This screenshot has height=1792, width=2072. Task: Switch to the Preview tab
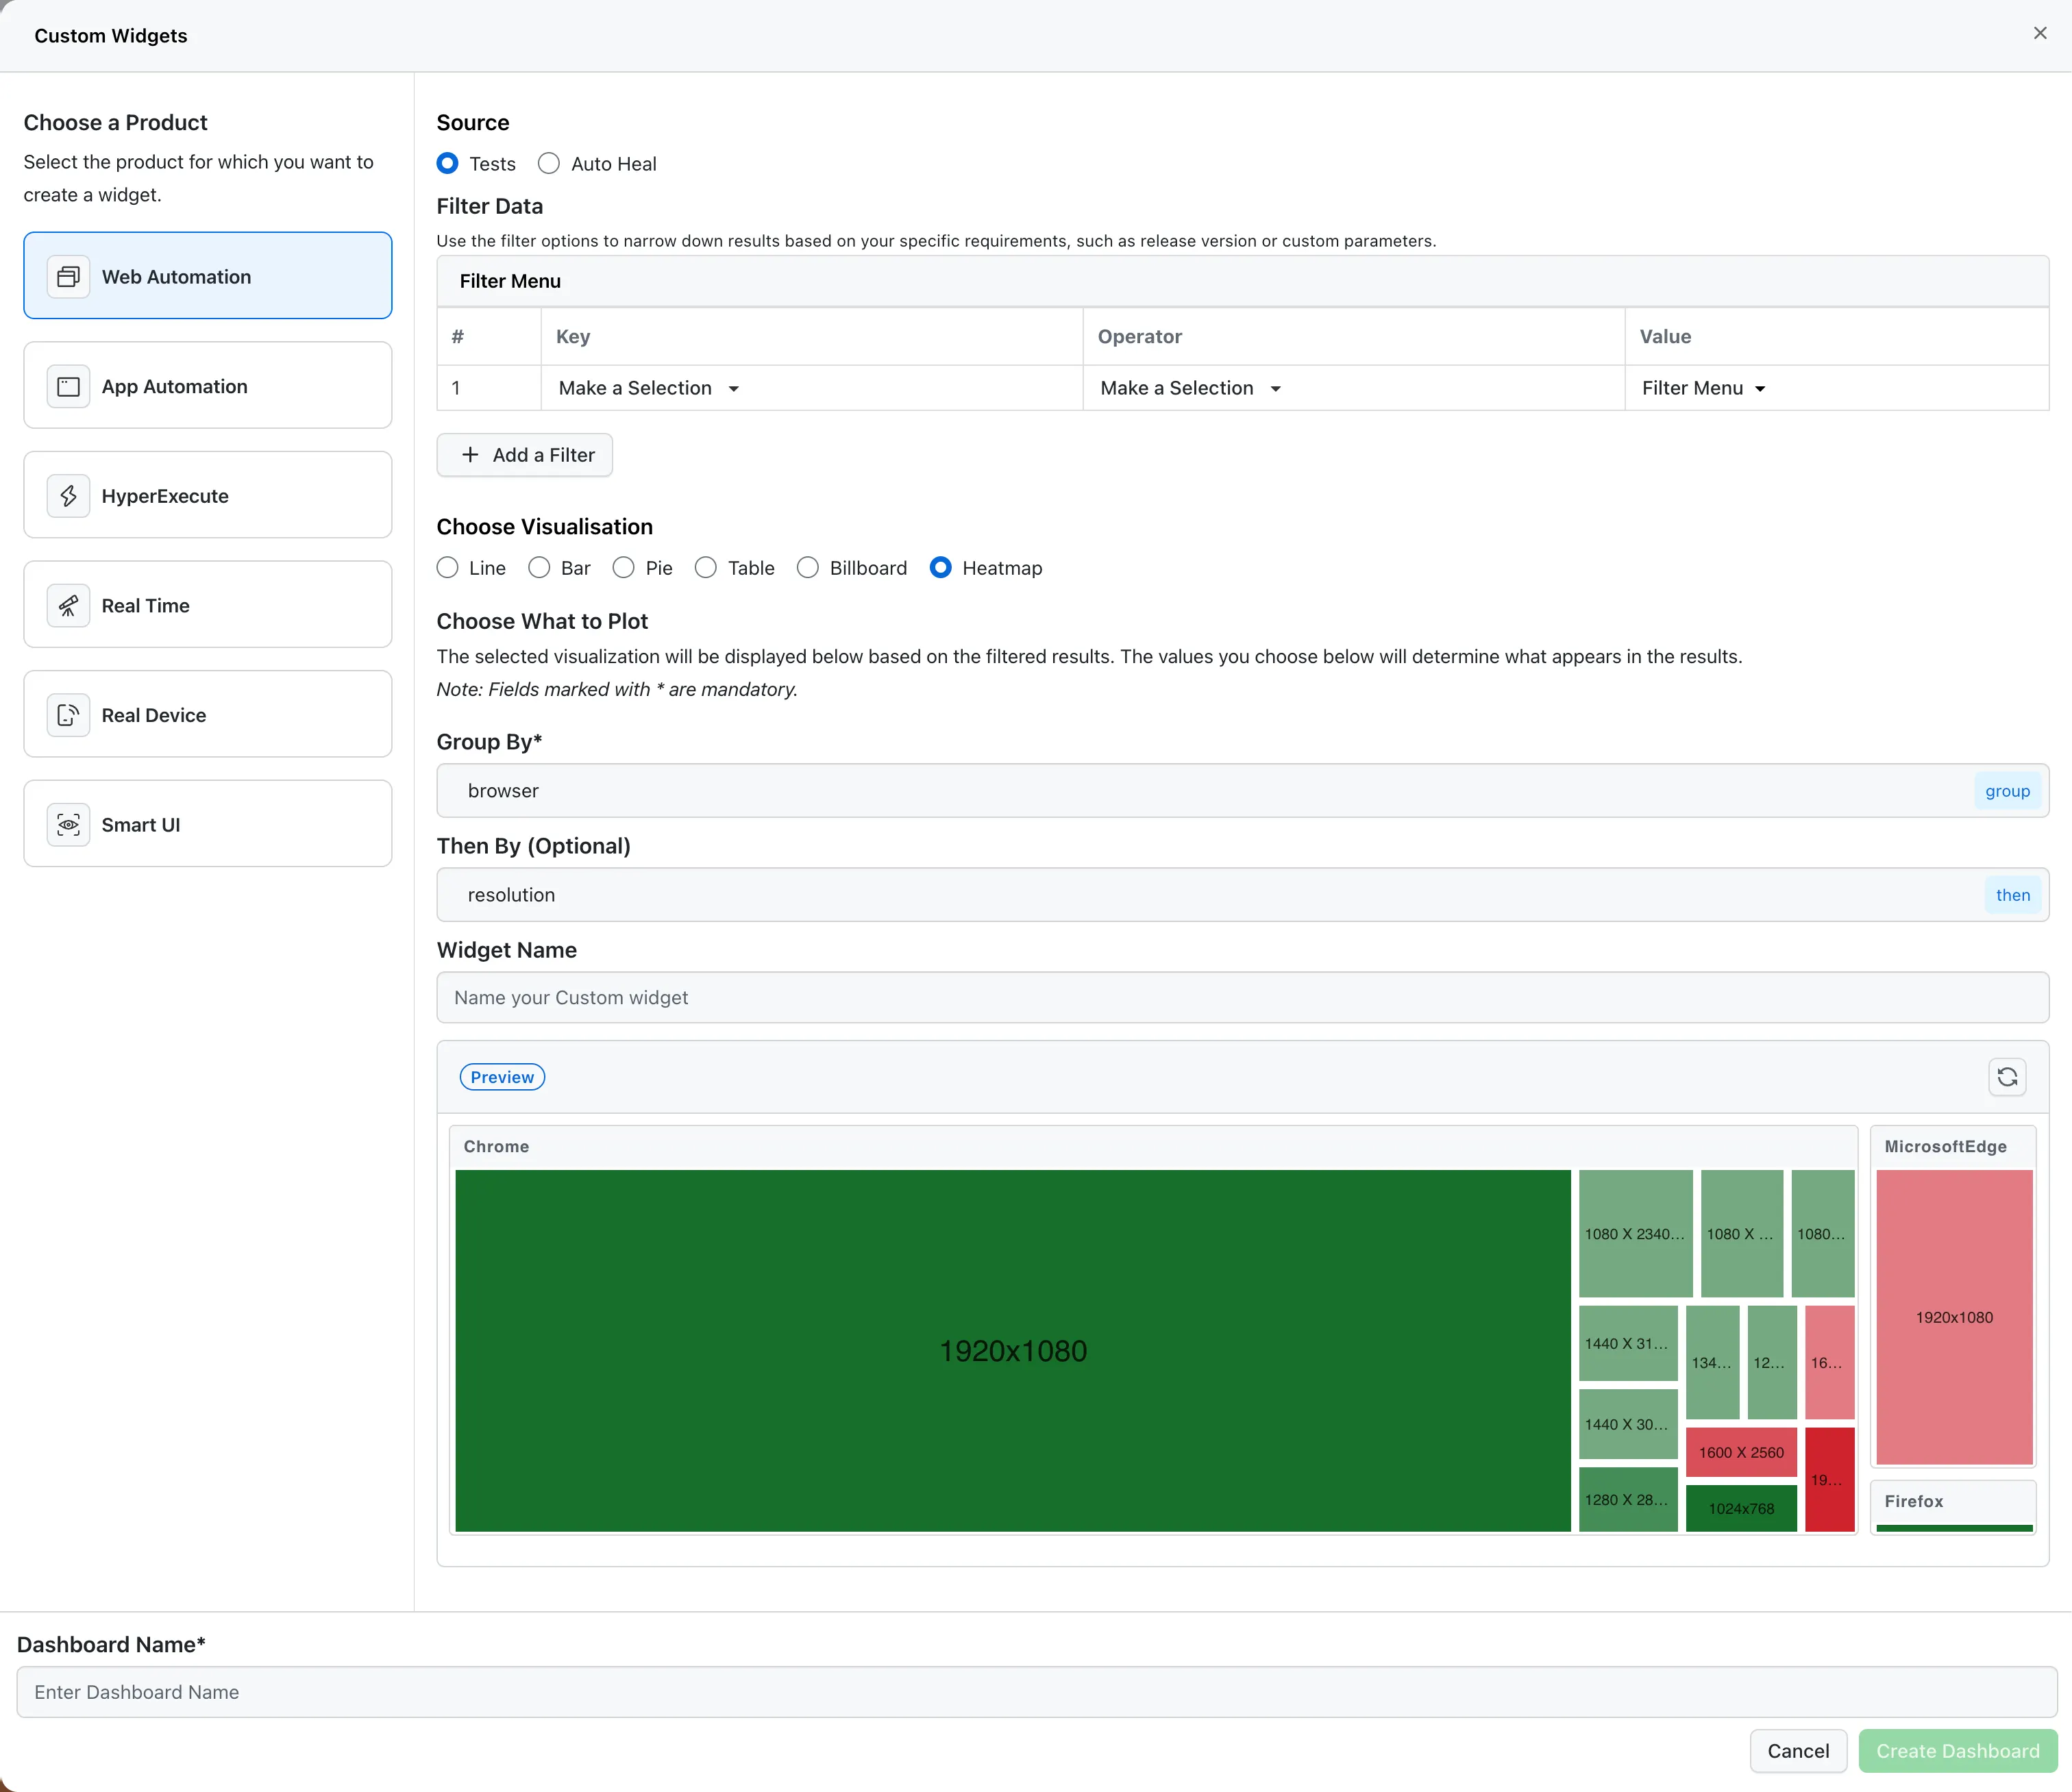tap(502, 1076)
